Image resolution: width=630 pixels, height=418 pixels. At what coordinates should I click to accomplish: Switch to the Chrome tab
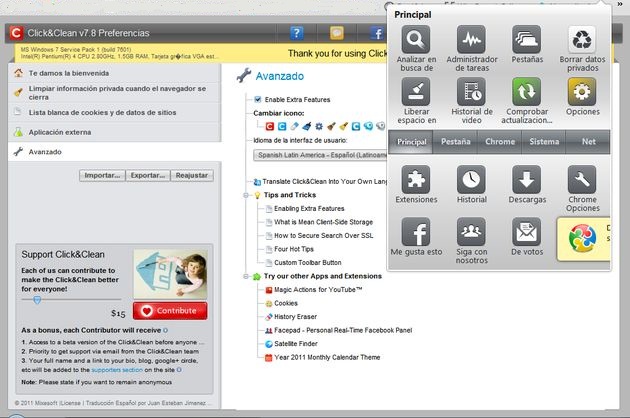(x=499, y=142)
